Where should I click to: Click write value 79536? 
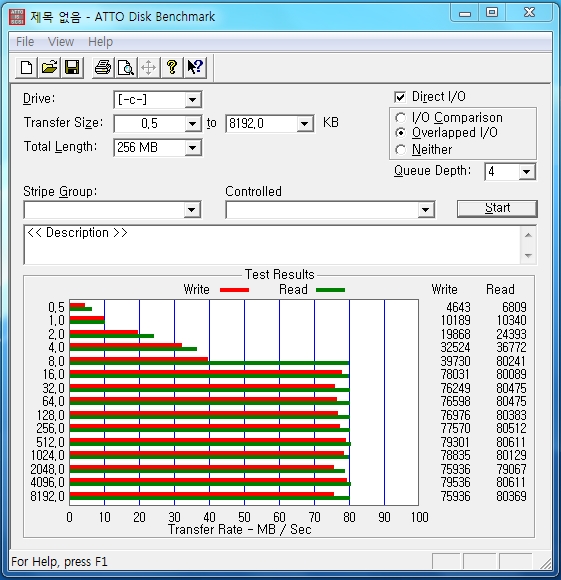(x=455, y=482)
